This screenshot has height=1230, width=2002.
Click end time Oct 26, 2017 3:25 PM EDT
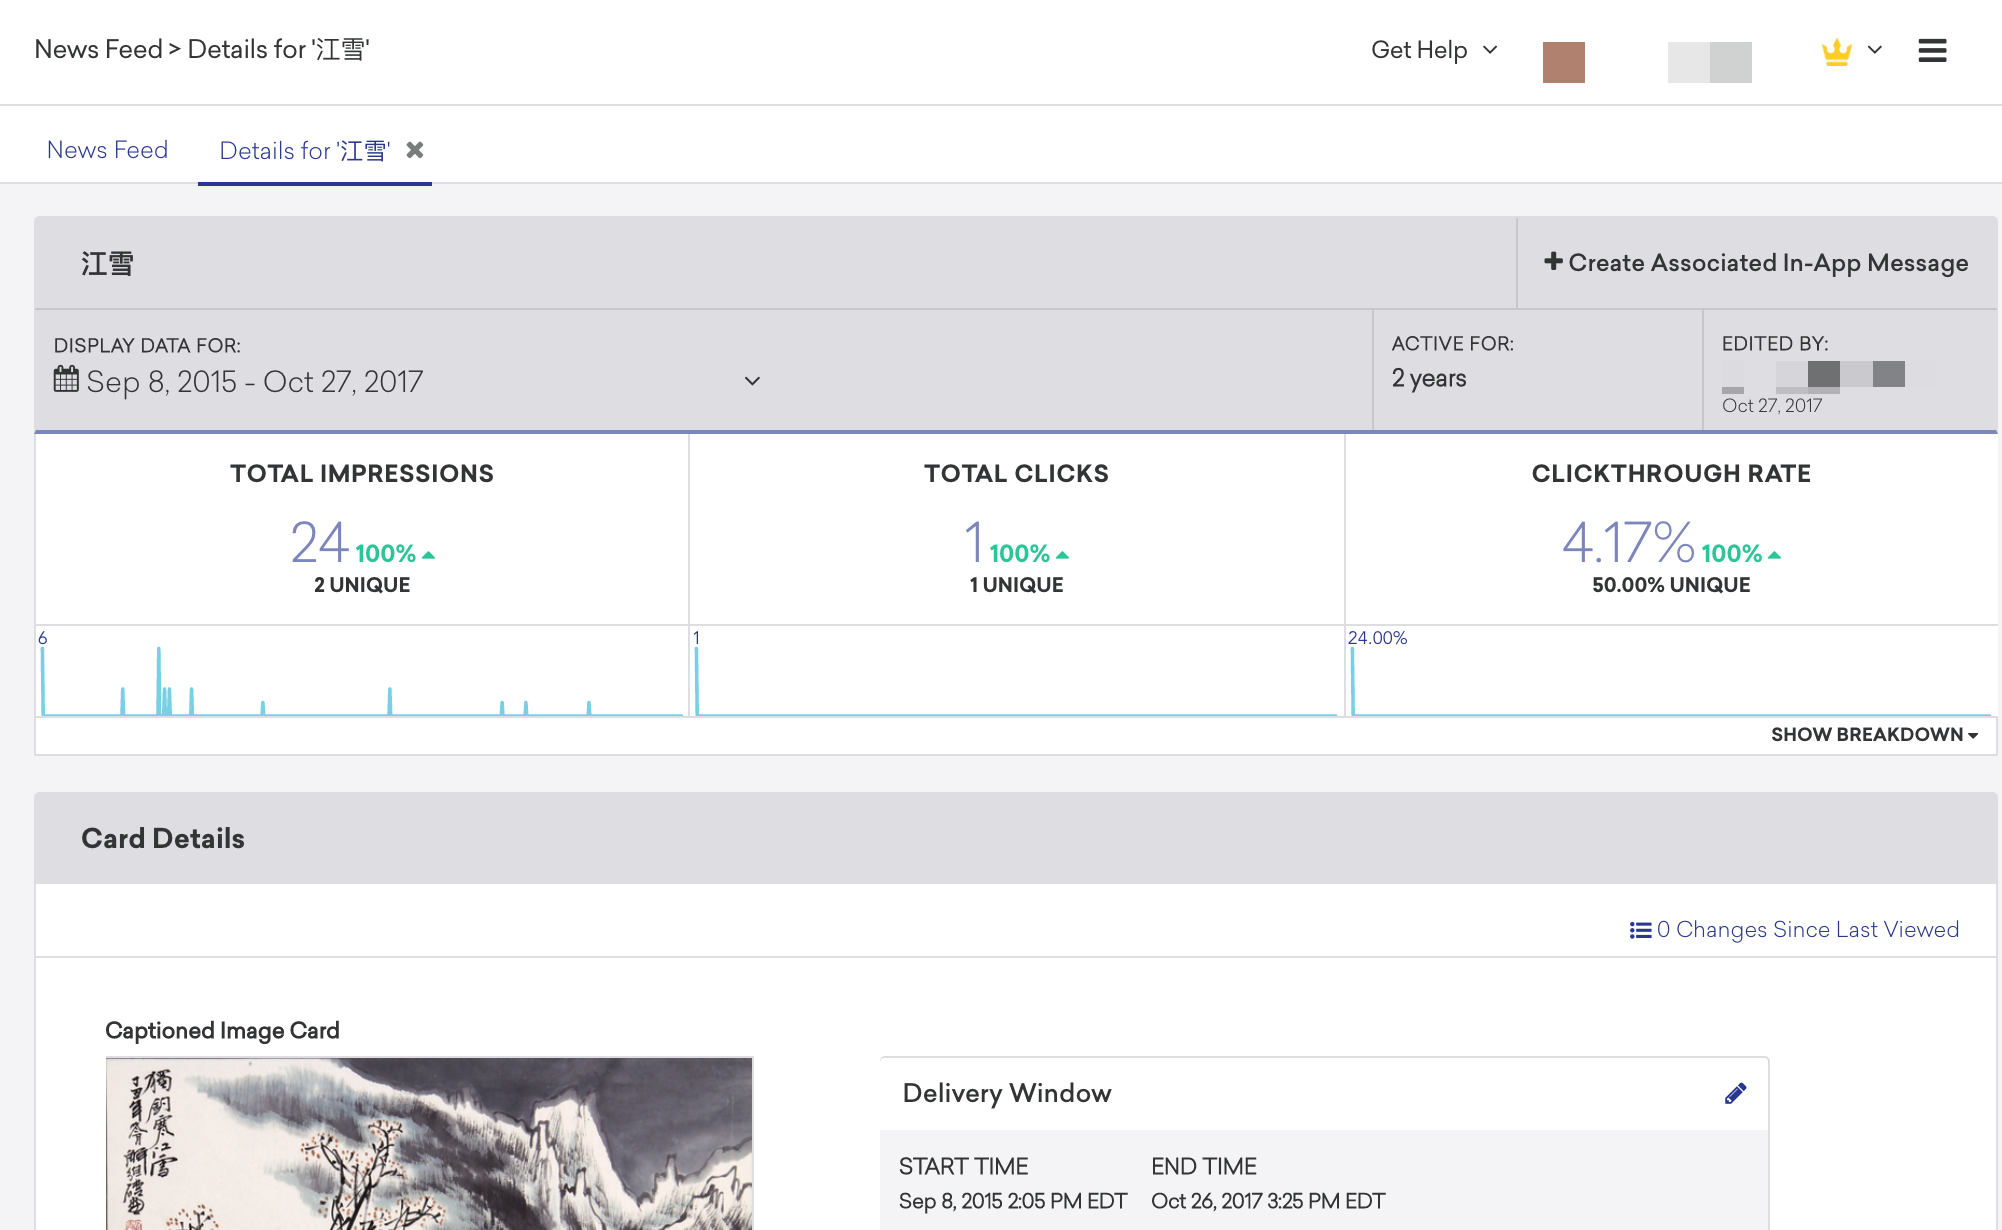[1268, 1201]
